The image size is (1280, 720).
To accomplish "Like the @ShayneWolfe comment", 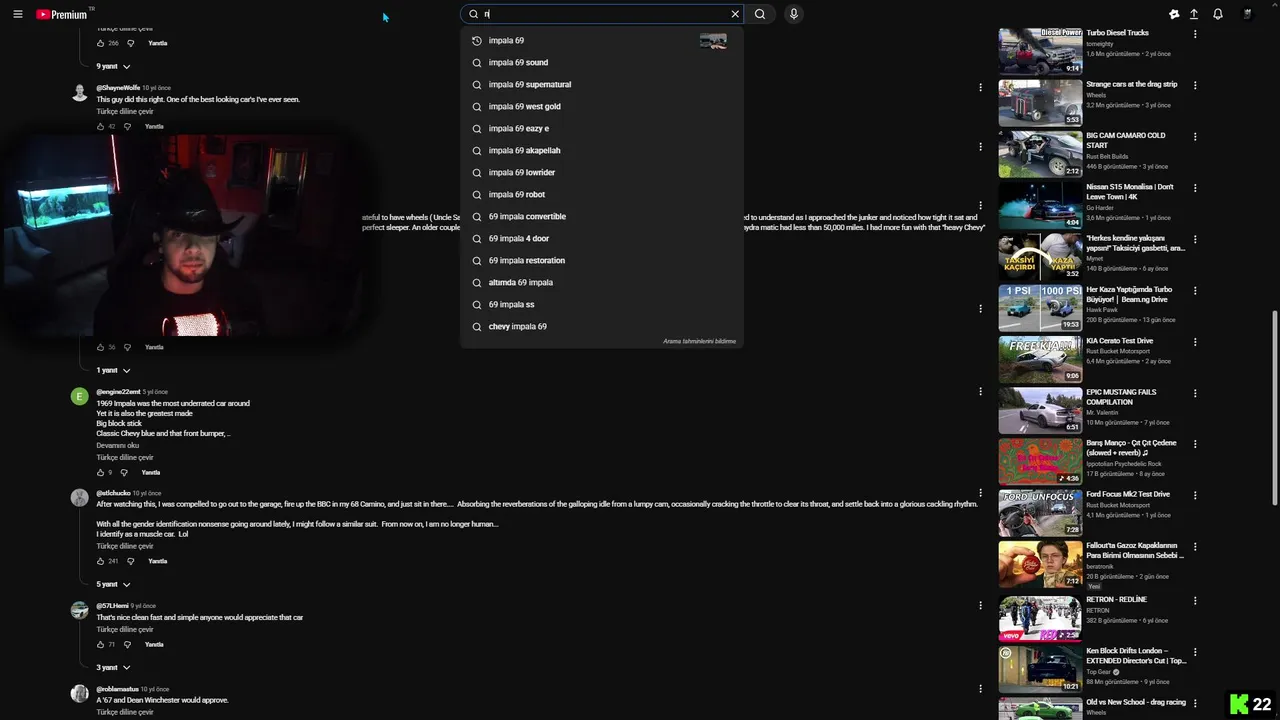I will (x=100, y=127).
